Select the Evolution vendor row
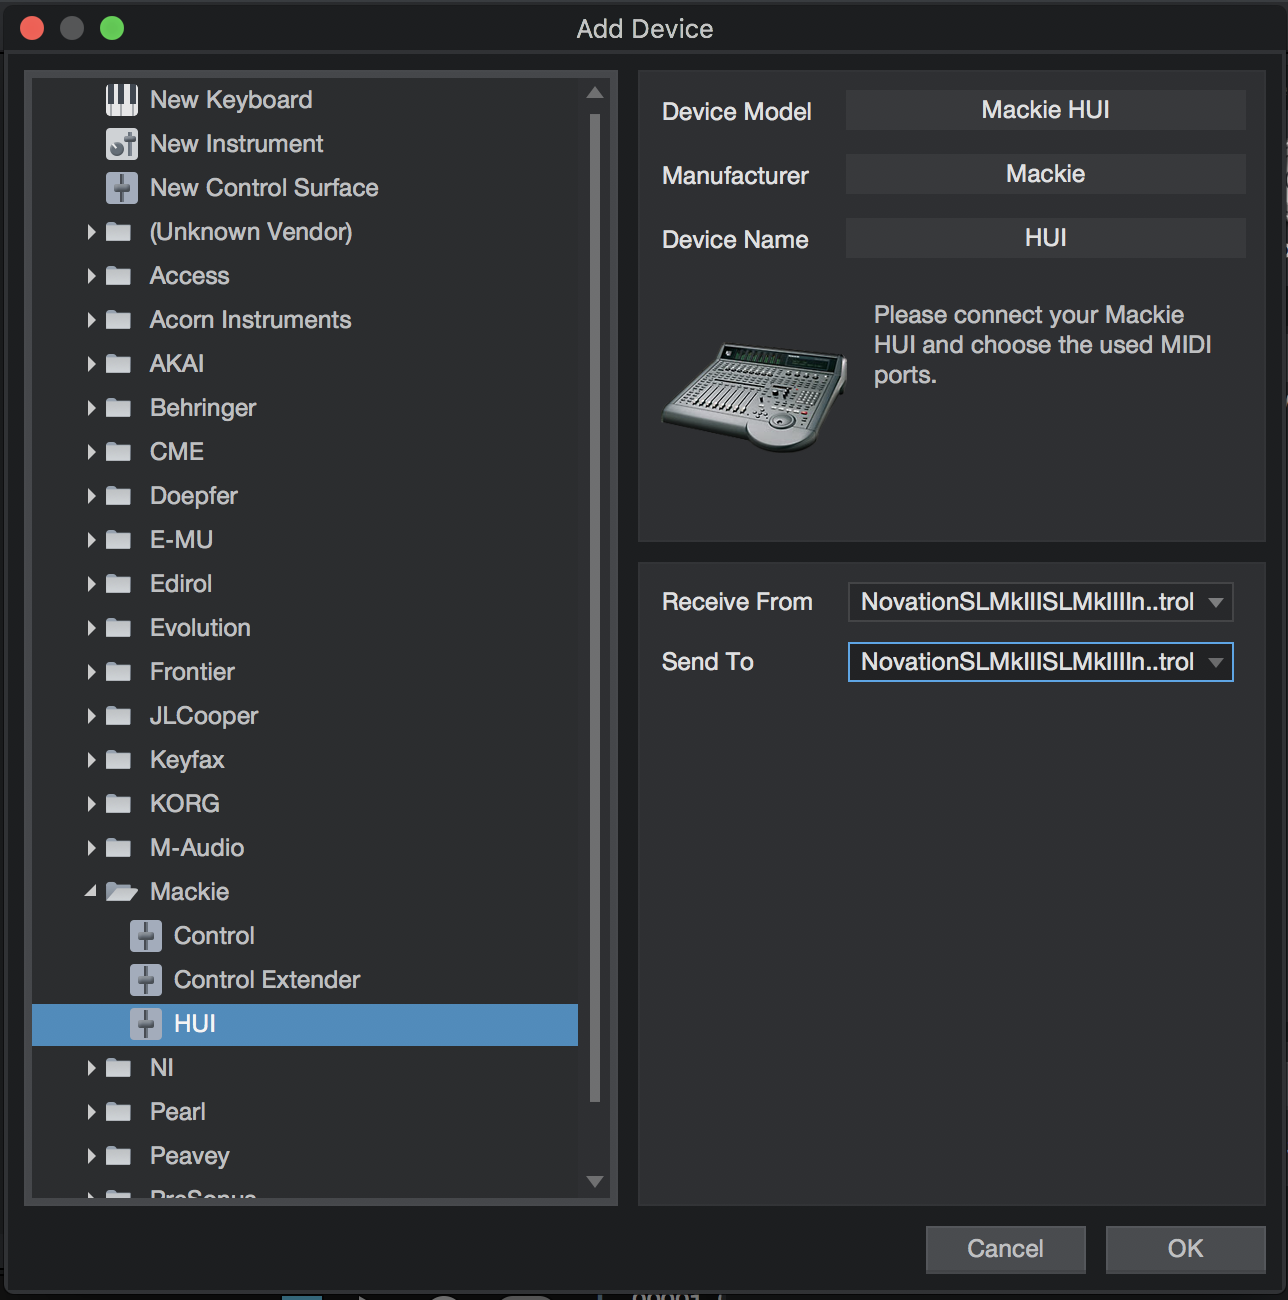This screenshot has width=1288, height=1300. click(305, 628)
